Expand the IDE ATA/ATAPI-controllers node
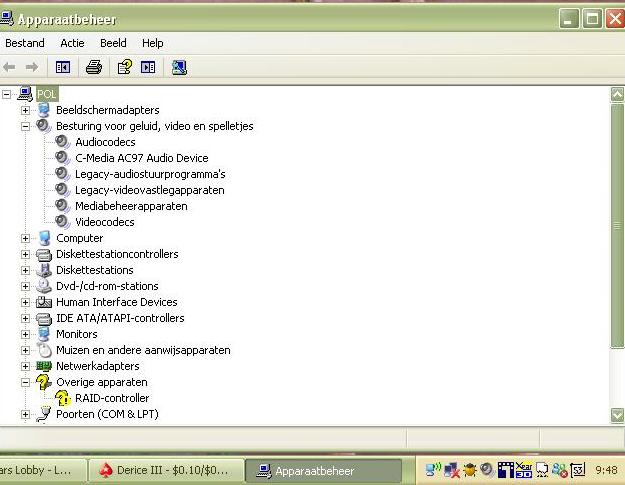 click(25, 318)
